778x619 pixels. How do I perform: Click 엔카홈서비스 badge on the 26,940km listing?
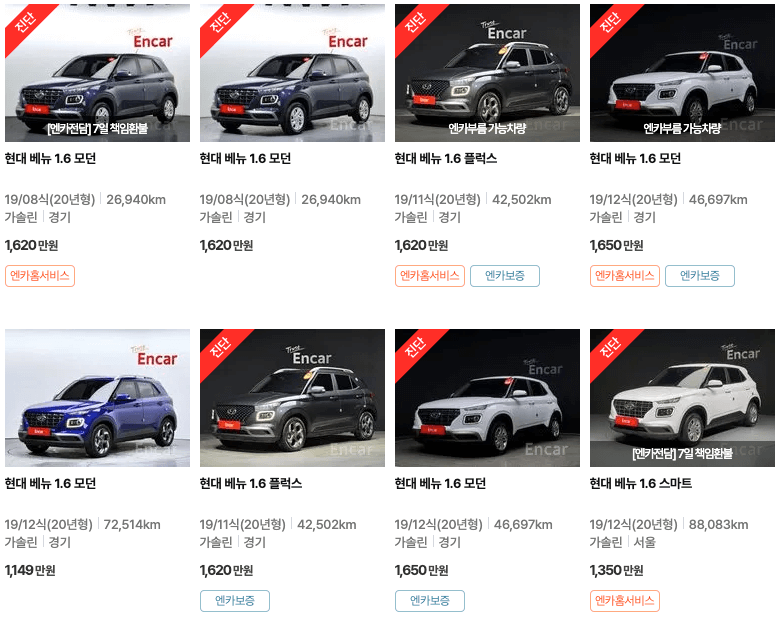coord(40,276)
